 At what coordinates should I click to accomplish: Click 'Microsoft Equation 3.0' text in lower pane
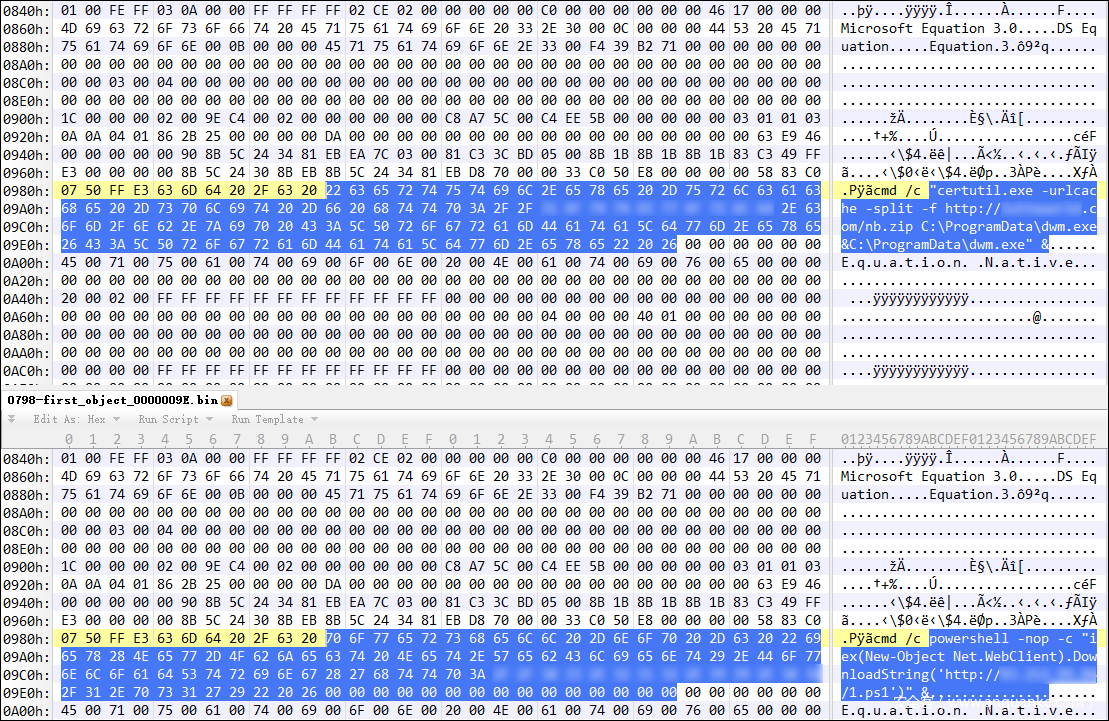929,476
